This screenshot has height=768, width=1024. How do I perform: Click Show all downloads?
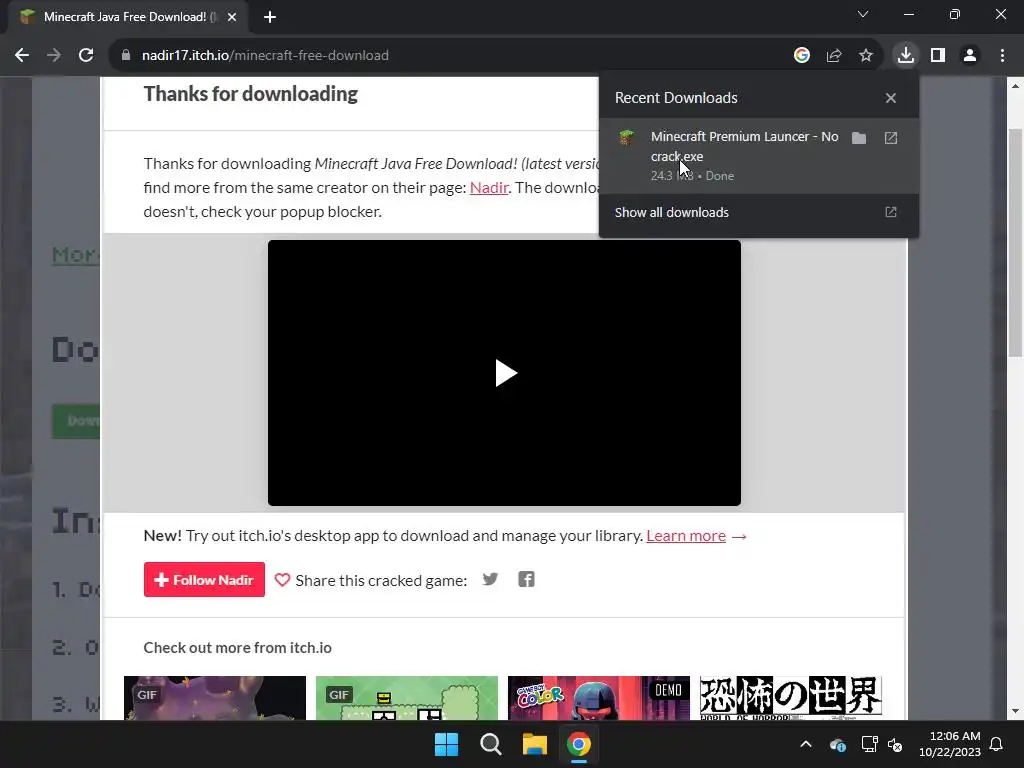coord(671,212)
